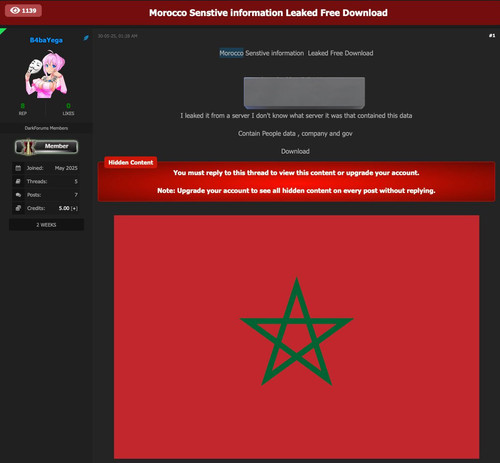The image size is (500, 463).
Task: Click the green REP count value
Action: coord(23,106)
